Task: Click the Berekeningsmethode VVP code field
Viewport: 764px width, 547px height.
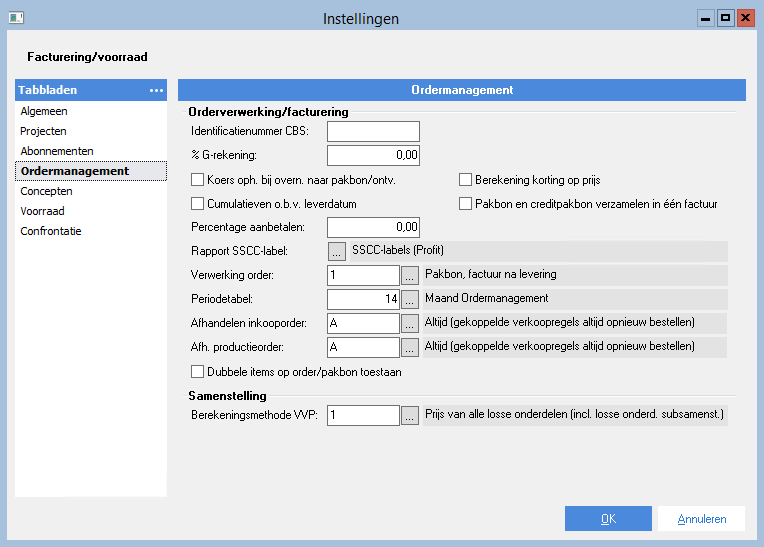Action: tap(363, 415)
